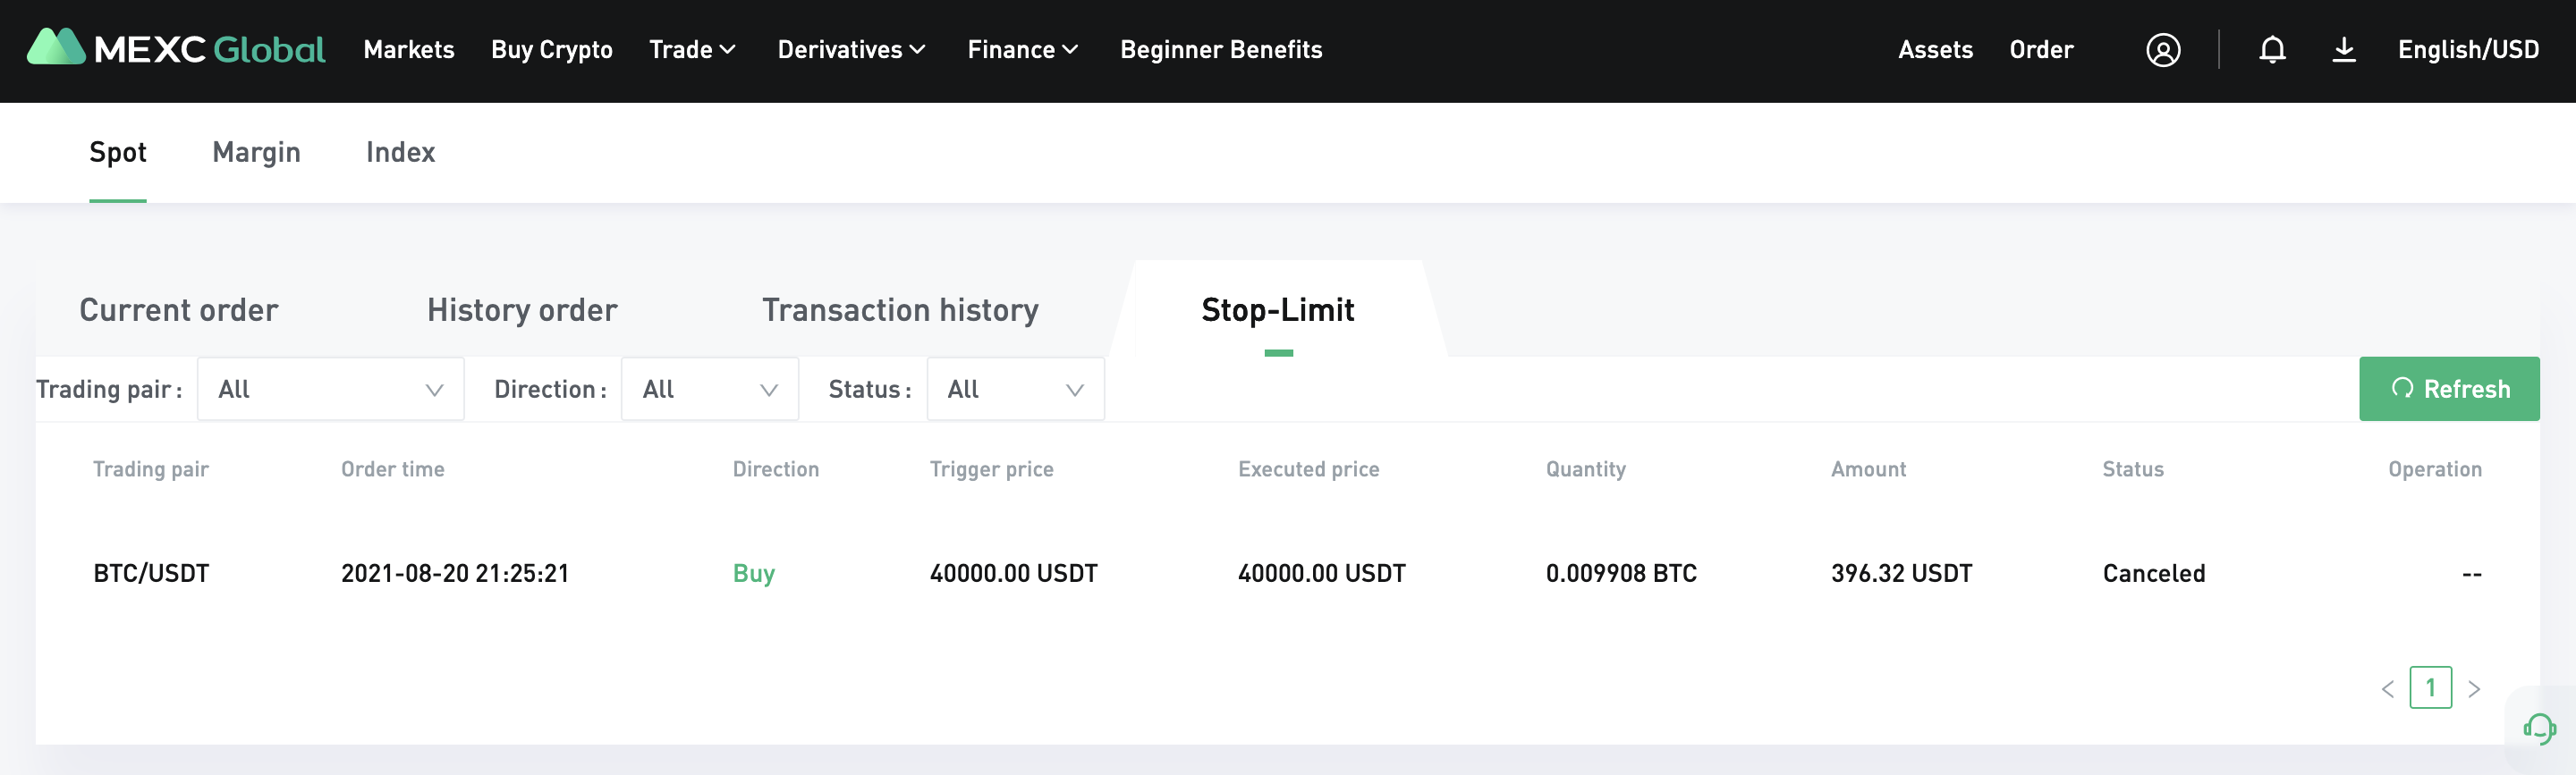Open Beginner Benefits page
This screenshot has width=2576, height=775.
coord(1221,50)
